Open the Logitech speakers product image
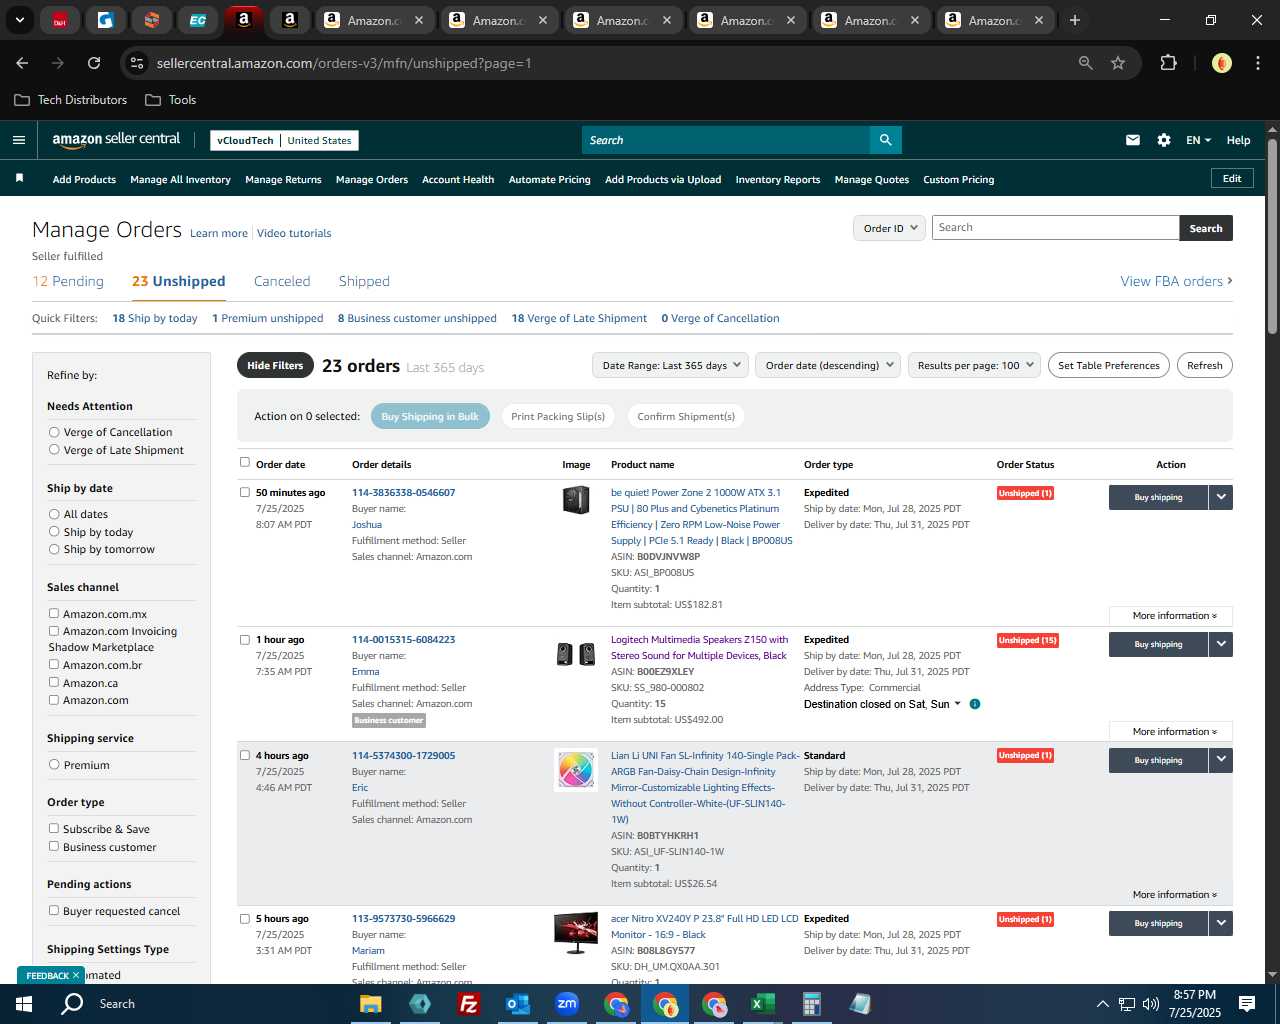This screenshot has width=1280, height=1024. 576,654
